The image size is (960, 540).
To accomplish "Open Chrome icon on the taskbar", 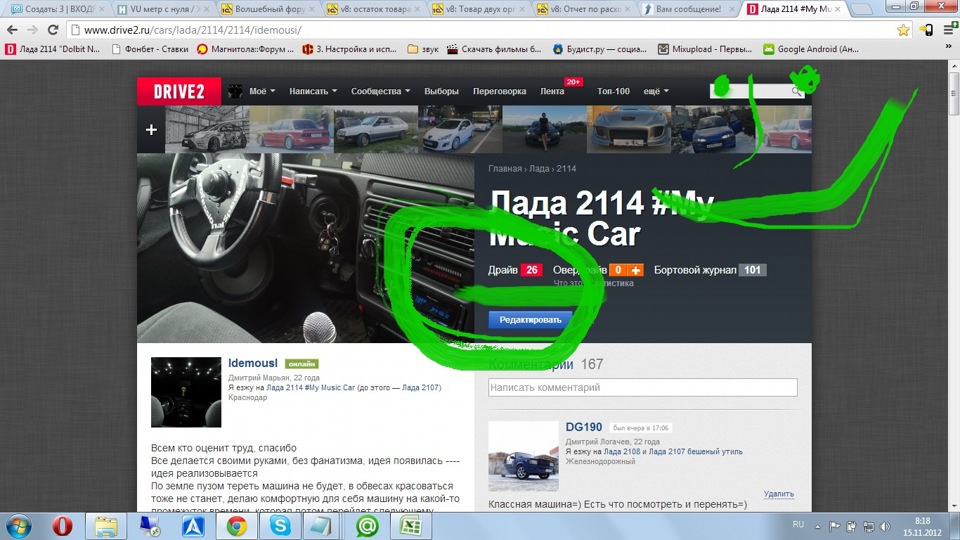I will 236,526.
